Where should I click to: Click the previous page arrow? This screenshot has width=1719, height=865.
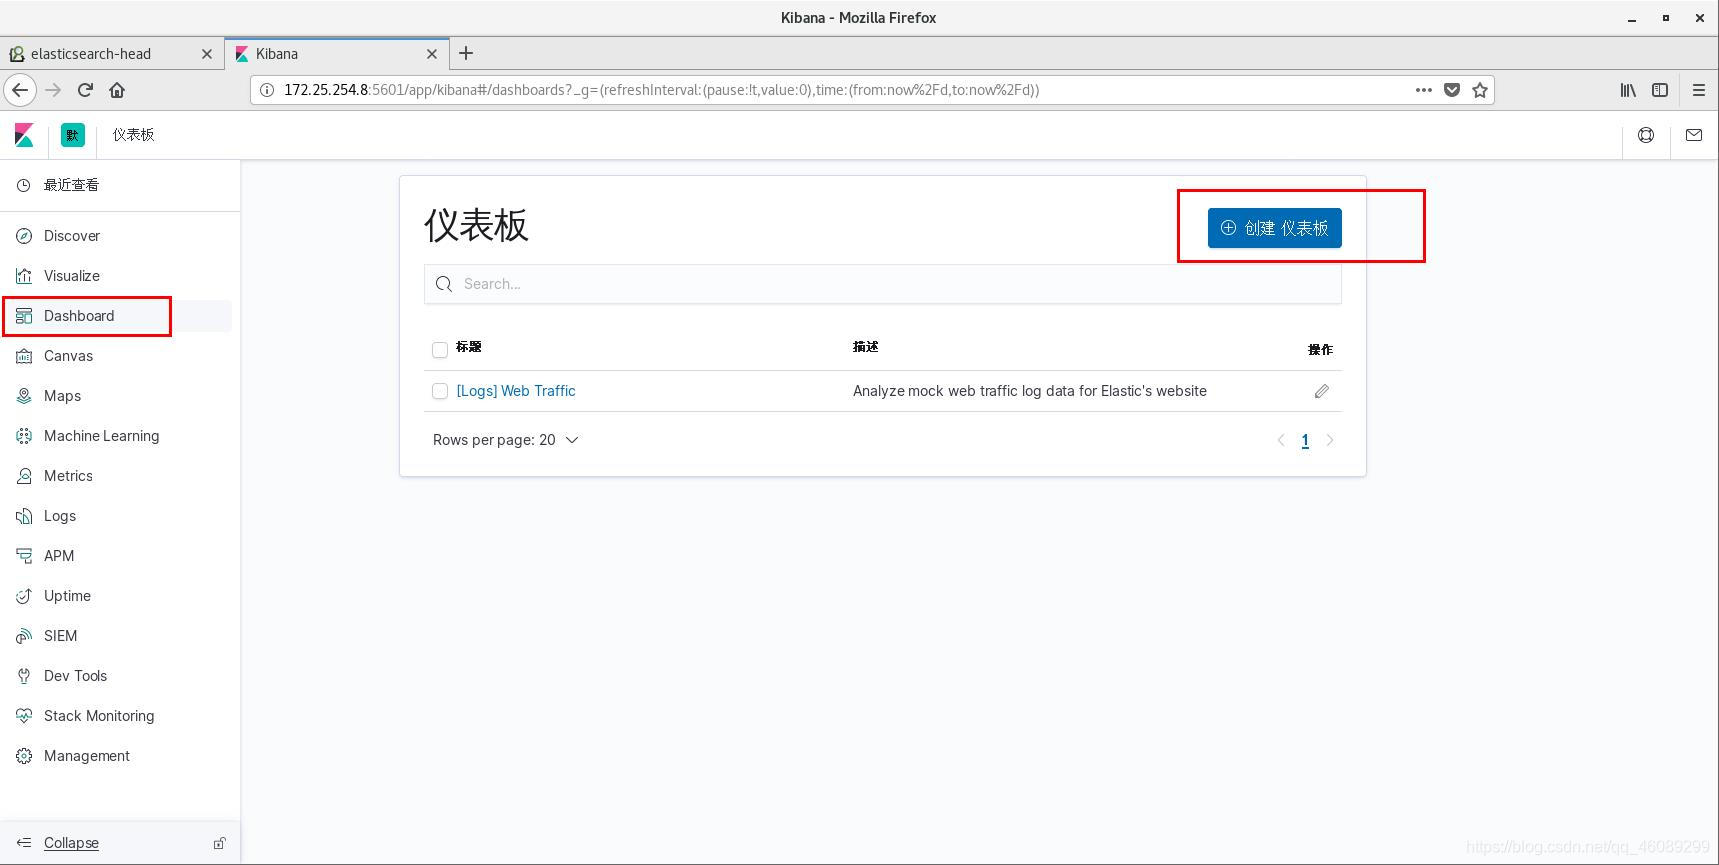click(1281, 440)
